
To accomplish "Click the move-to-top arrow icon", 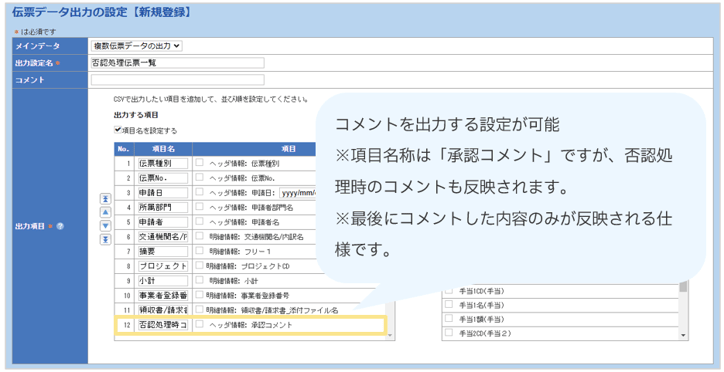I will [x=105, y=199].
